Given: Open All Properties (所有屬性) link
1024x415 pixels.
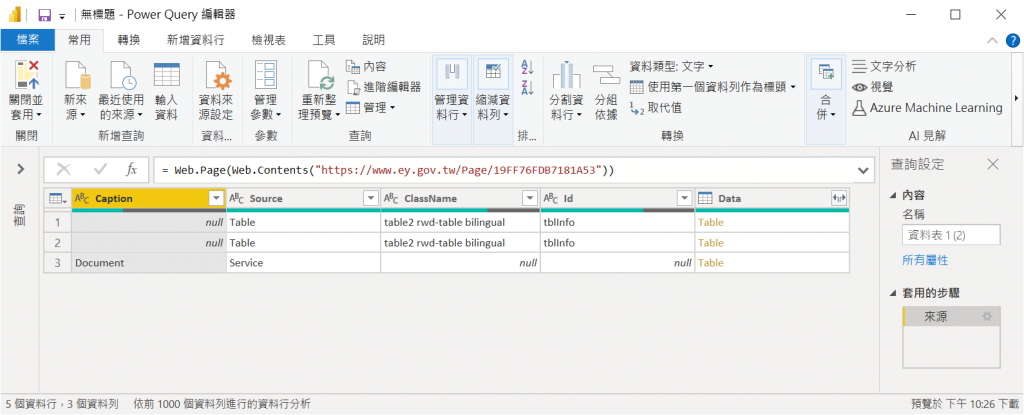Looking at the screenshot, I should pyautogui.click(x=925, y=260).
